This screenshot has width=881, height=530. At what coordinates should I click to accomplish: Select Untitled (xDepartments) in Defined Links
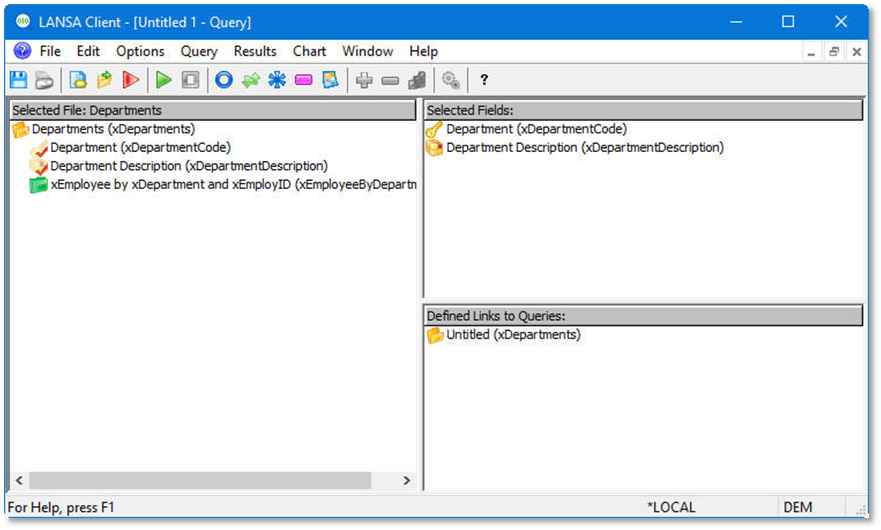513,335
